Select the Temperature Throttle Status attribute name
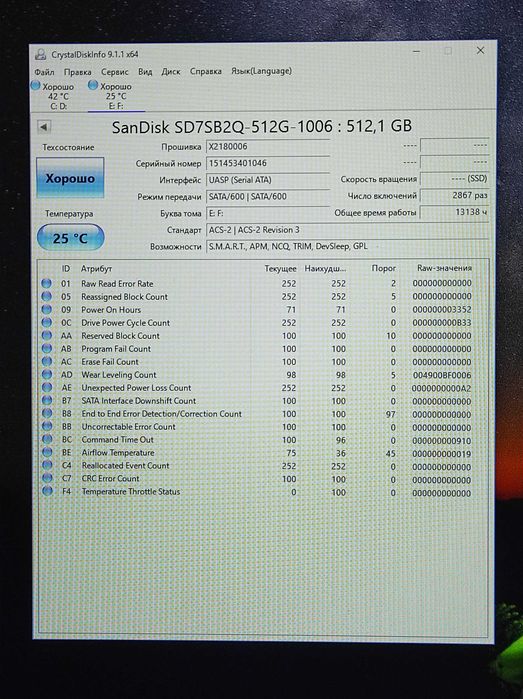 (x=131, y=491)
